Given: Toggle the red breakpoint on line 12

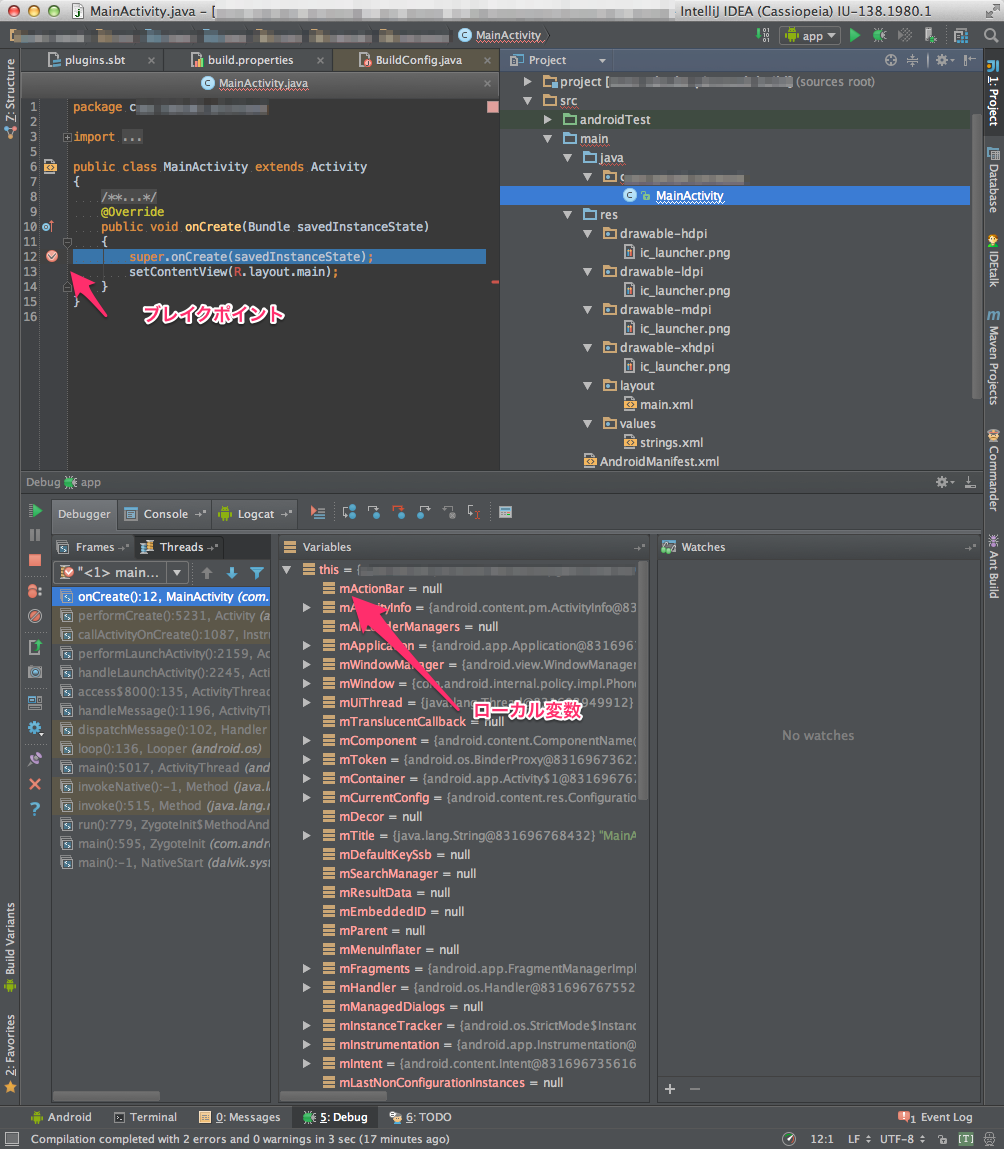Looking at the screenshot, I should [x=50, y=256].
